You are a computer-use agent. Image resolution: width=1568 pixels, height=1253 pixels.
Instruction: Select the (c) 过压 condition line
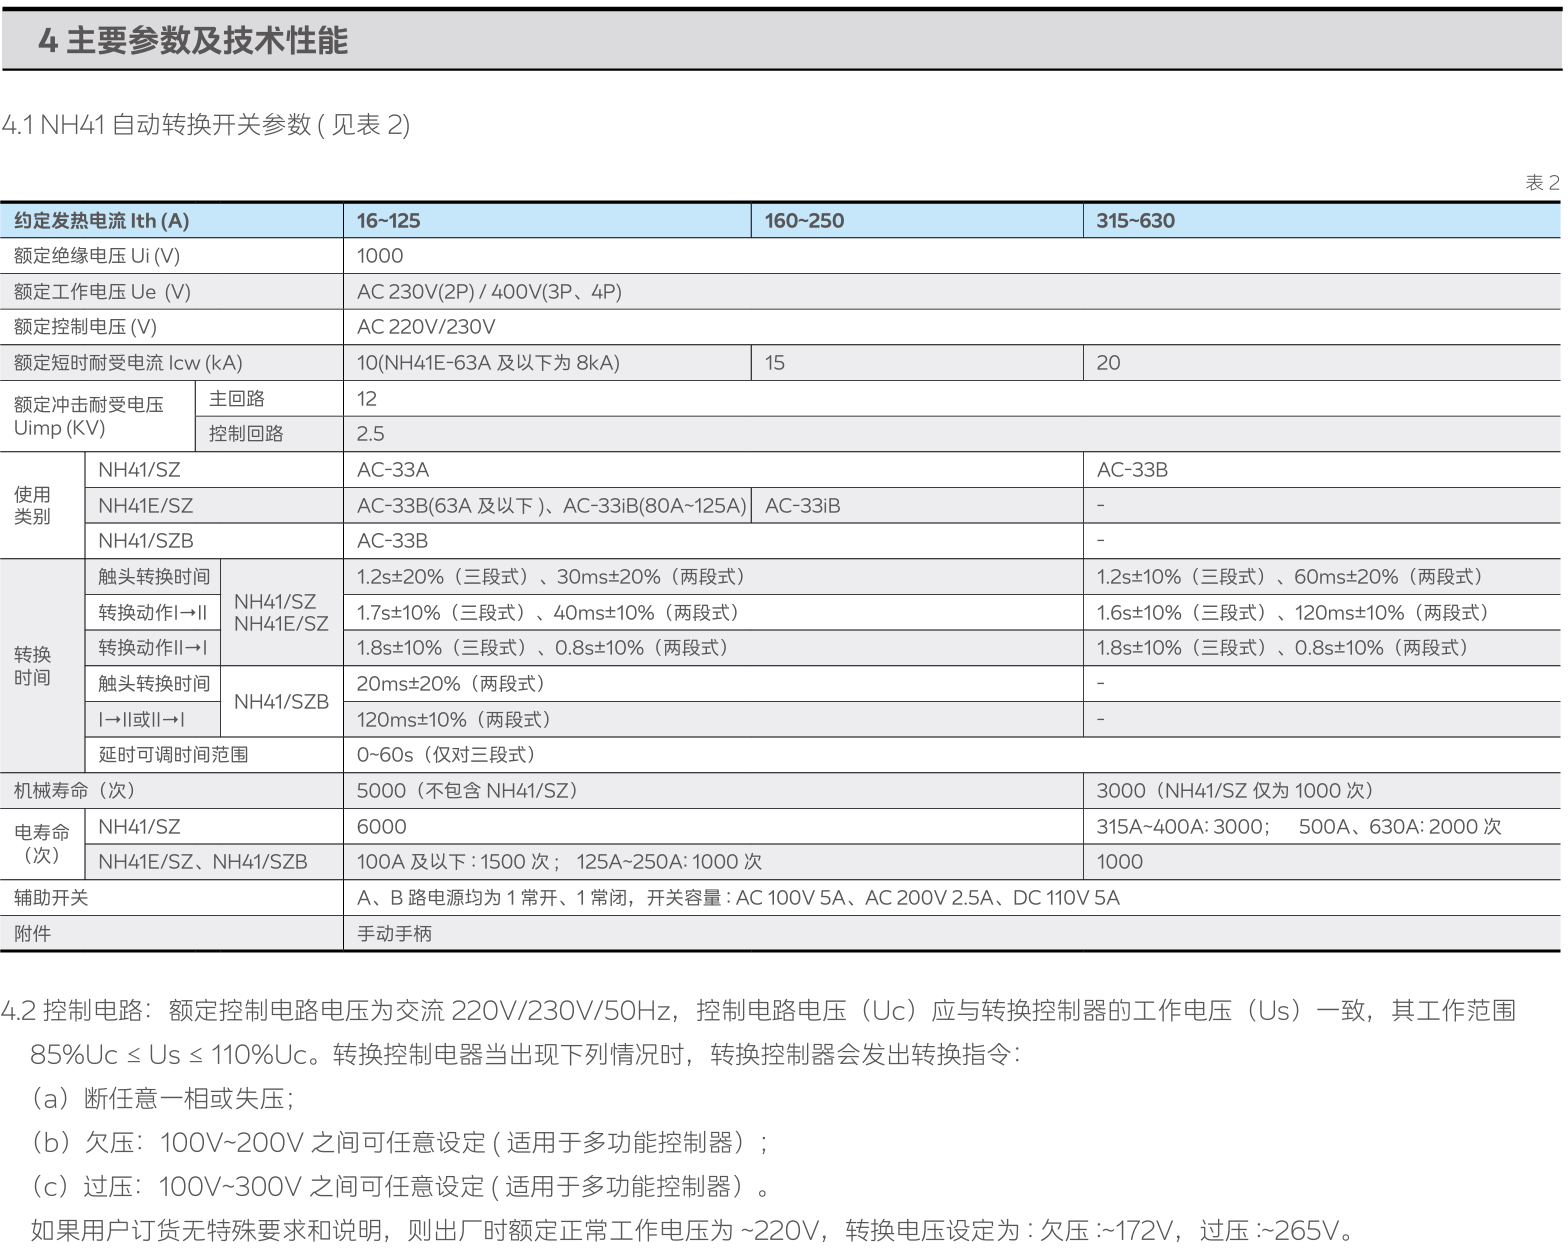click(400, 1187)
